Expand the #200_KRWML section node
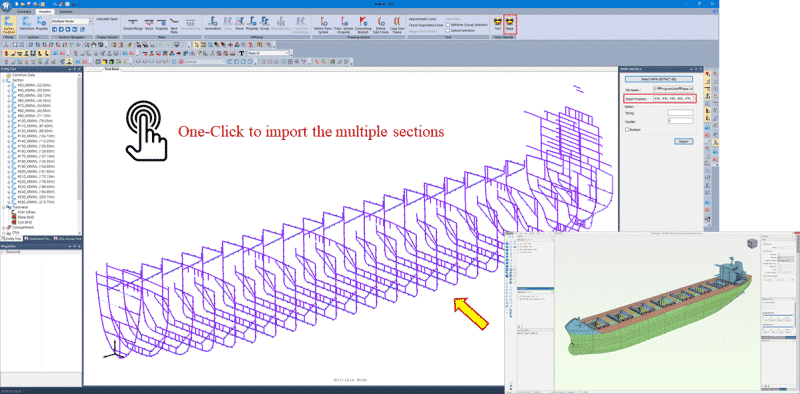800x394 pixels. [9, 171]
